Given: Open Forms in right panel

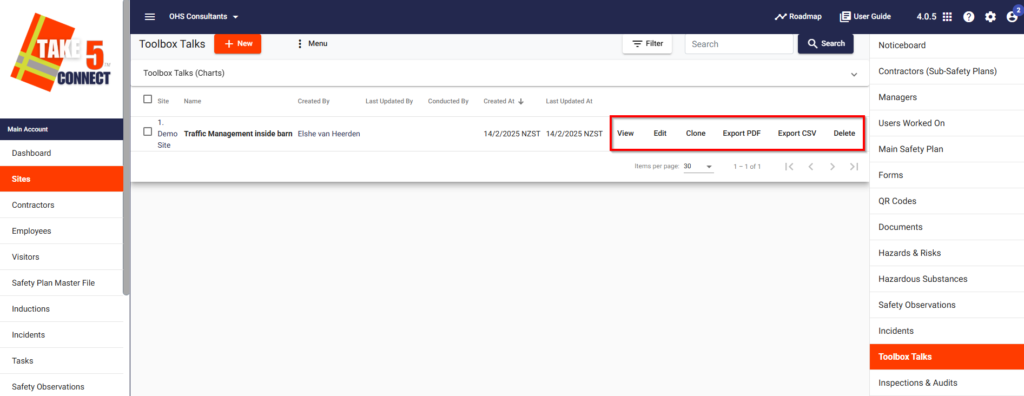Looking at the screenshot, I should pos(946,175).
